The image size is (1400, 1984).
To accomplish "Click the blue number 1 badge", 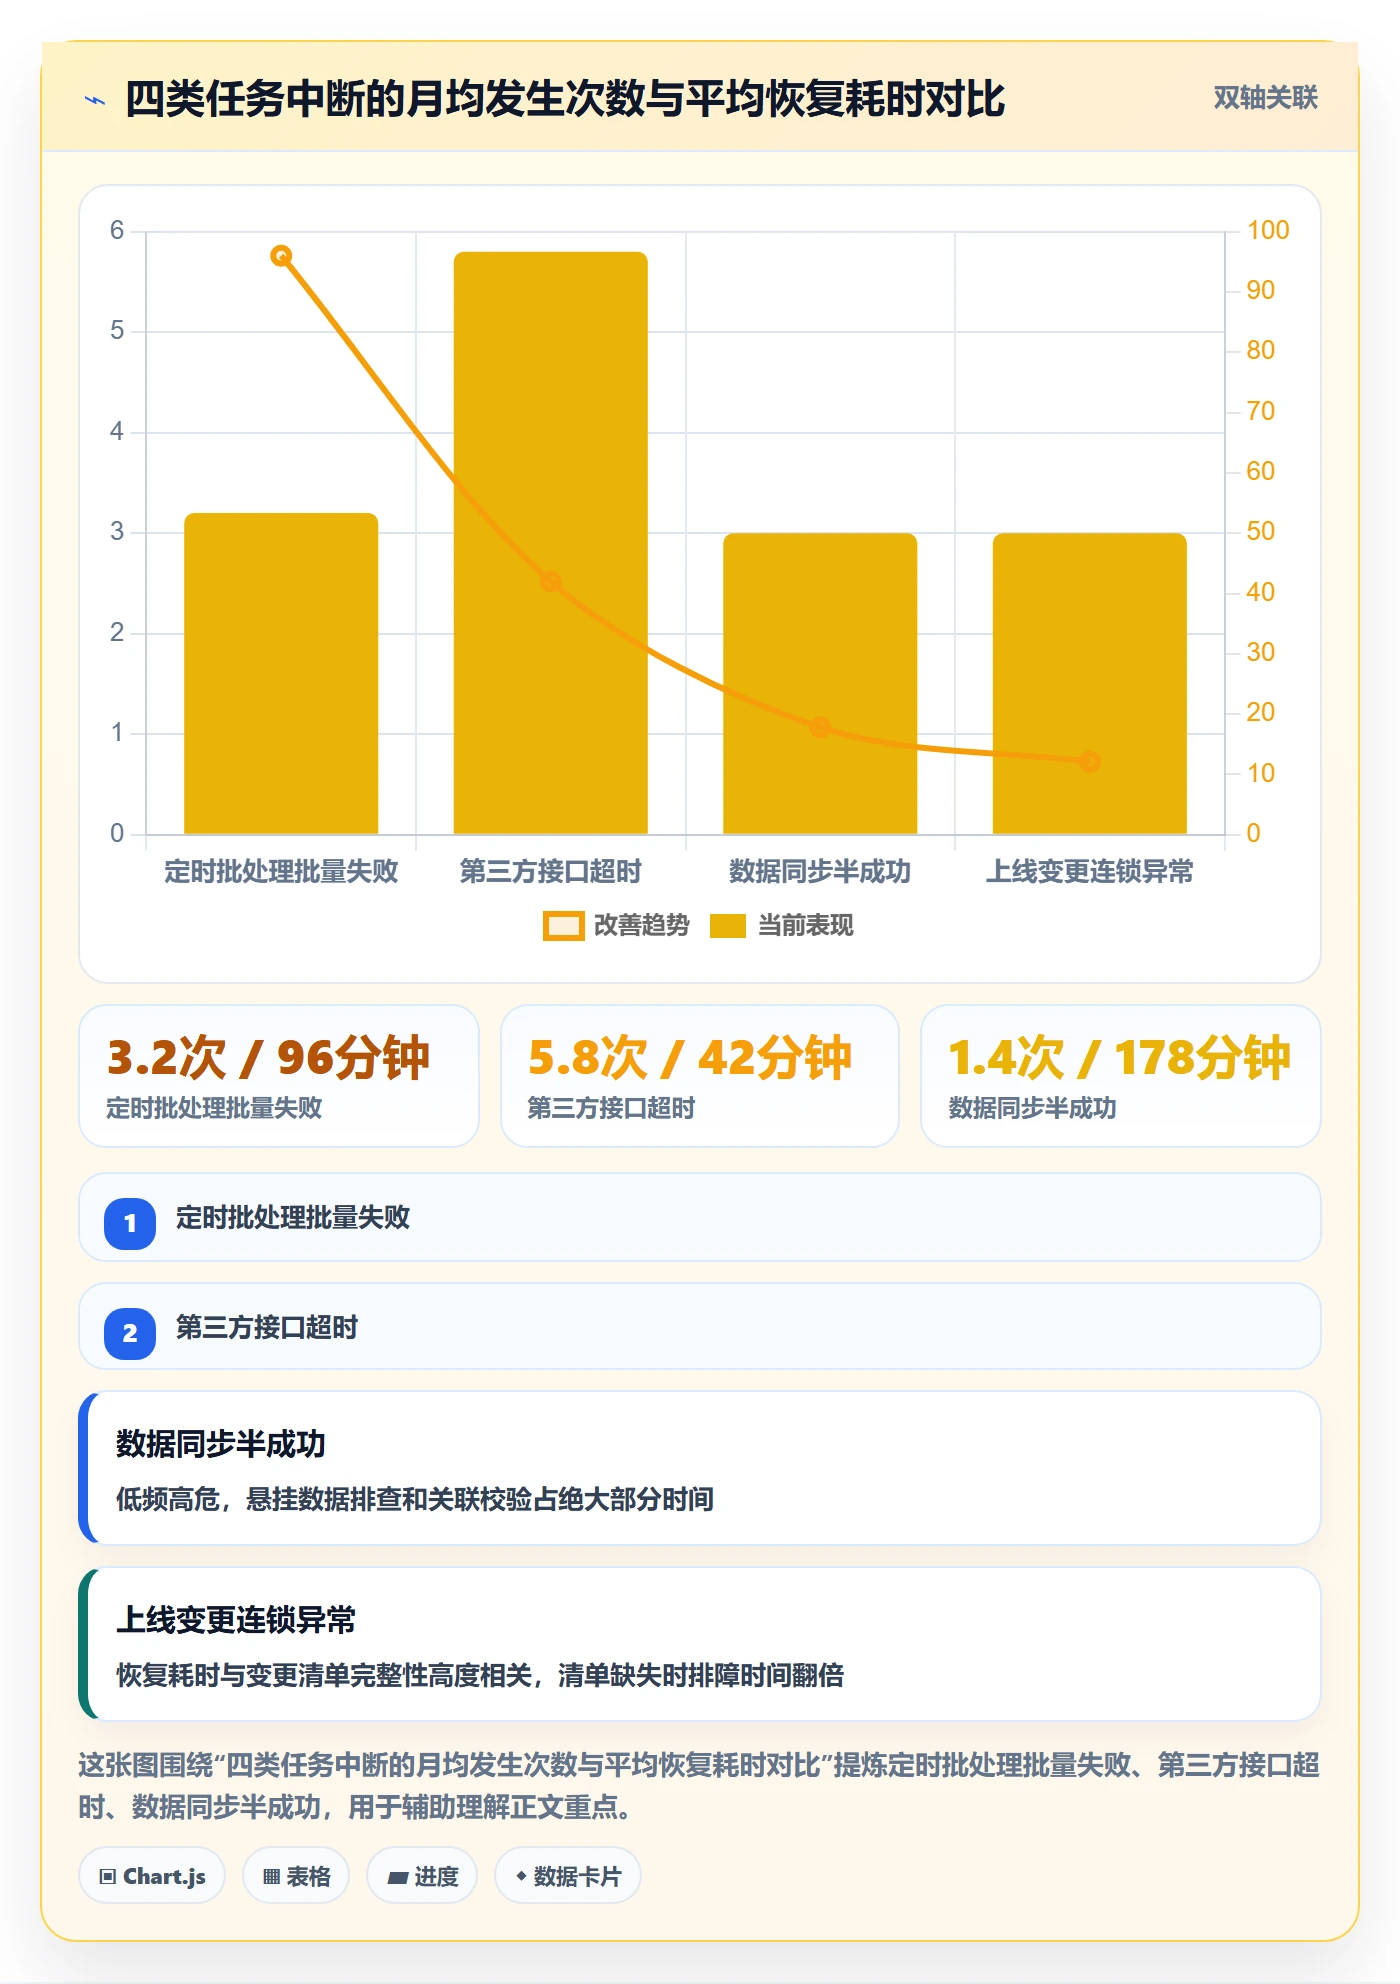I will coord(130,1223).
